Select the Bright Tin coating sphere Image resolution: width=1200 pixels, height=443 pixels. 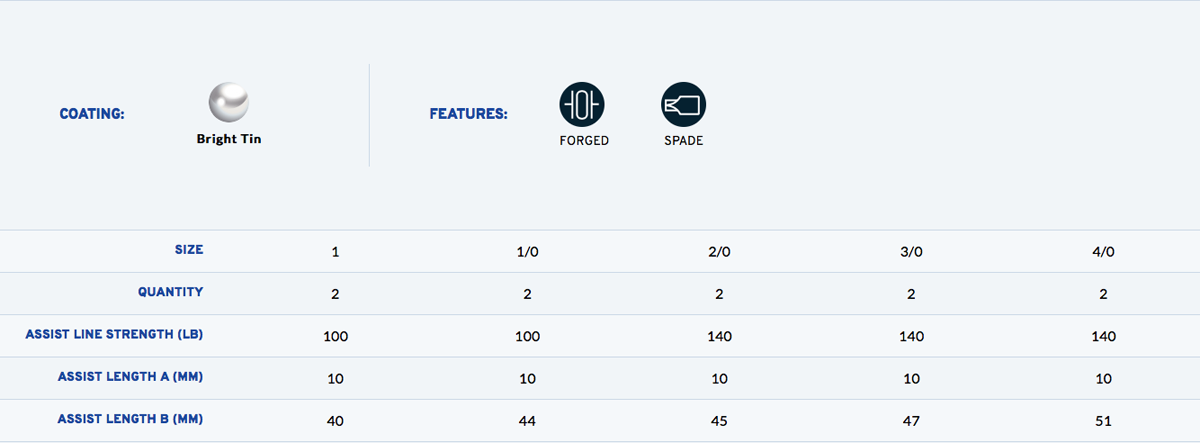pos(229,102)
